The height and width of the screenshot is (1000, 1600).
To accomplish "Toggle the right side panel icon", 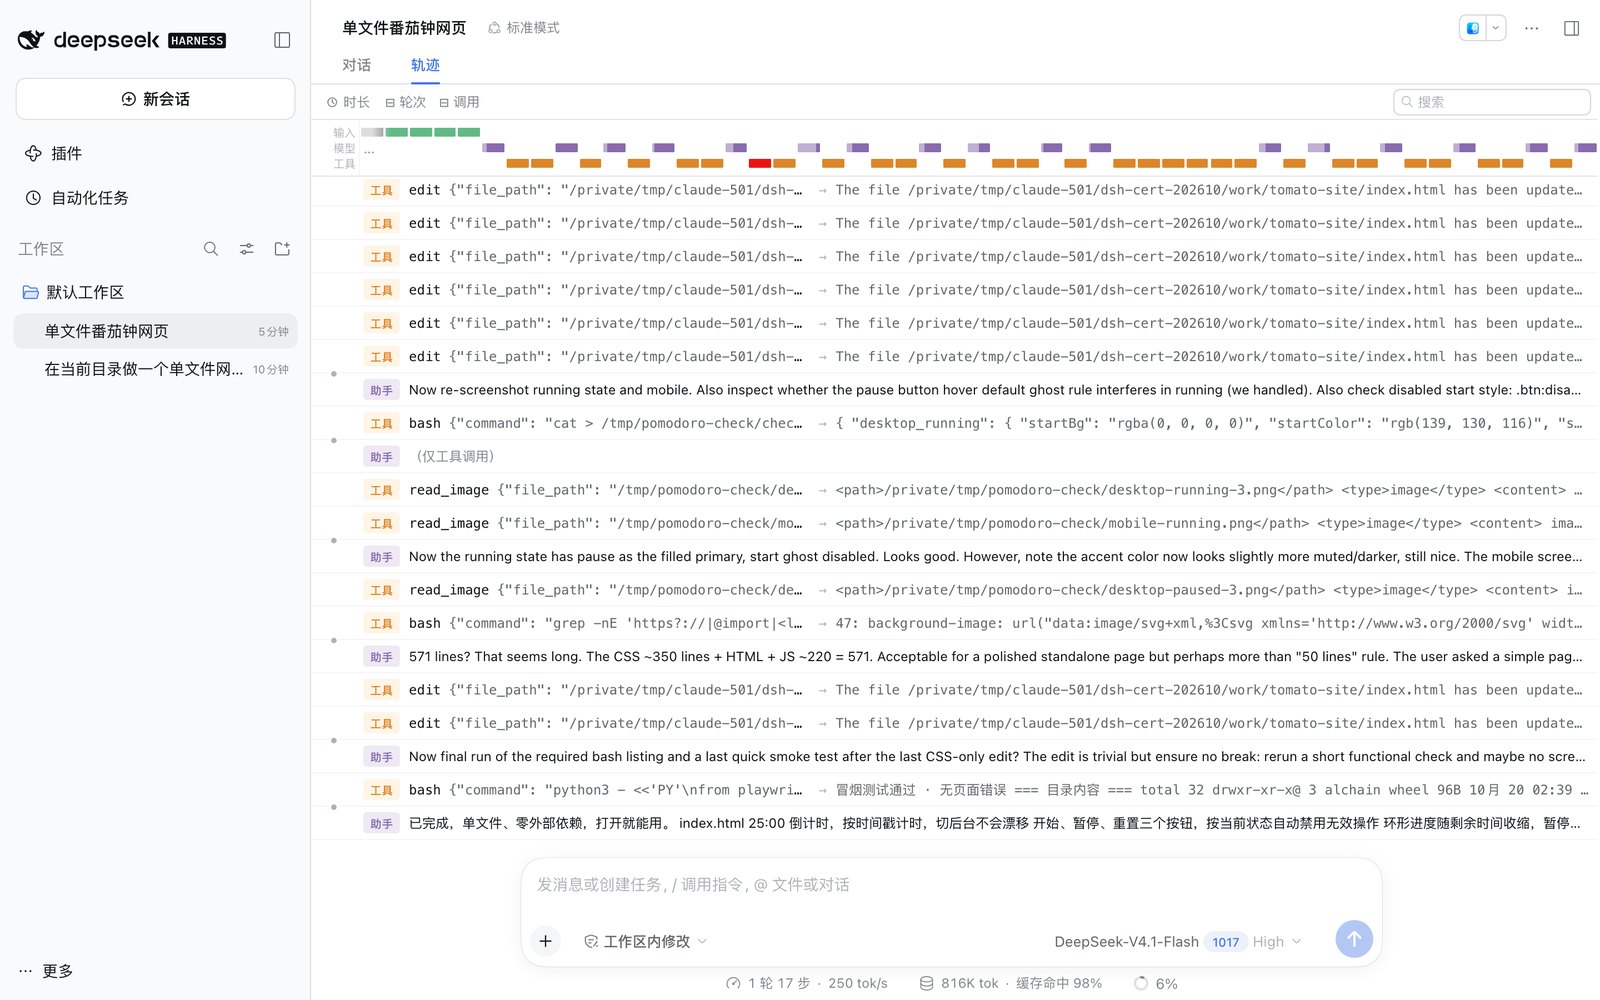I will click(x=1571, y=28).
